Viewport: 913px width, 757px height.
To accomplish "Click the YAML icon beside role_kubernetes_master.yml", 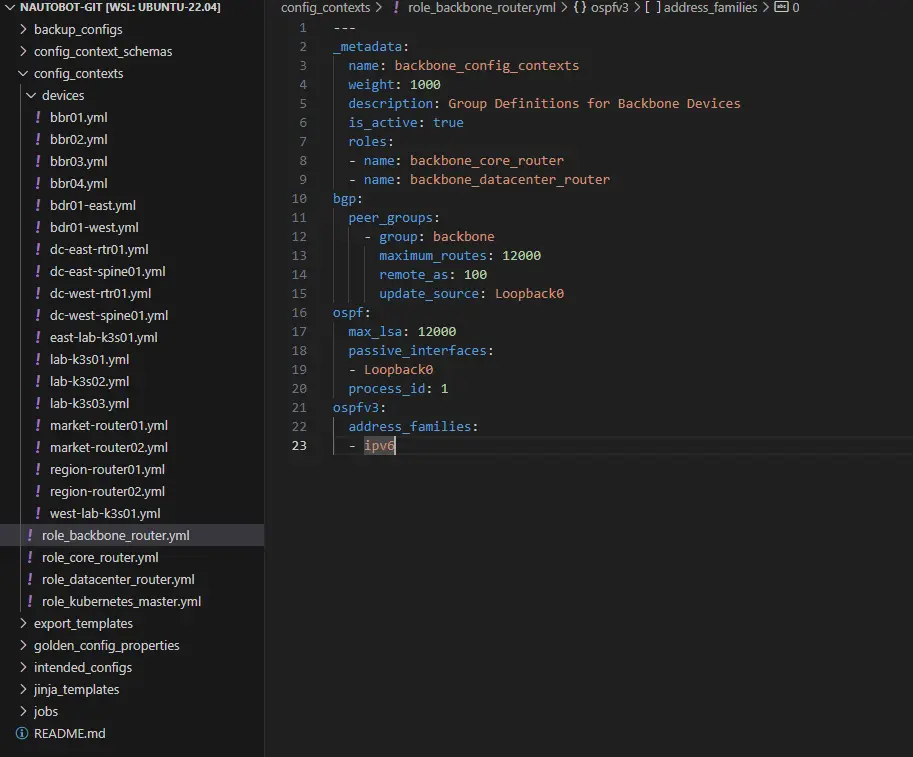I will [30, 602].
